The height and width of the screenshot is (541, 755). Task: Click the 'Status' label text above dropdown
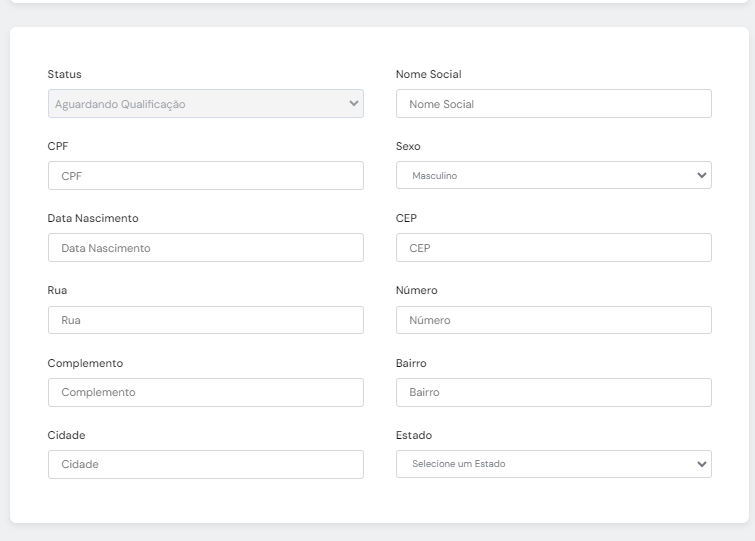65,74
